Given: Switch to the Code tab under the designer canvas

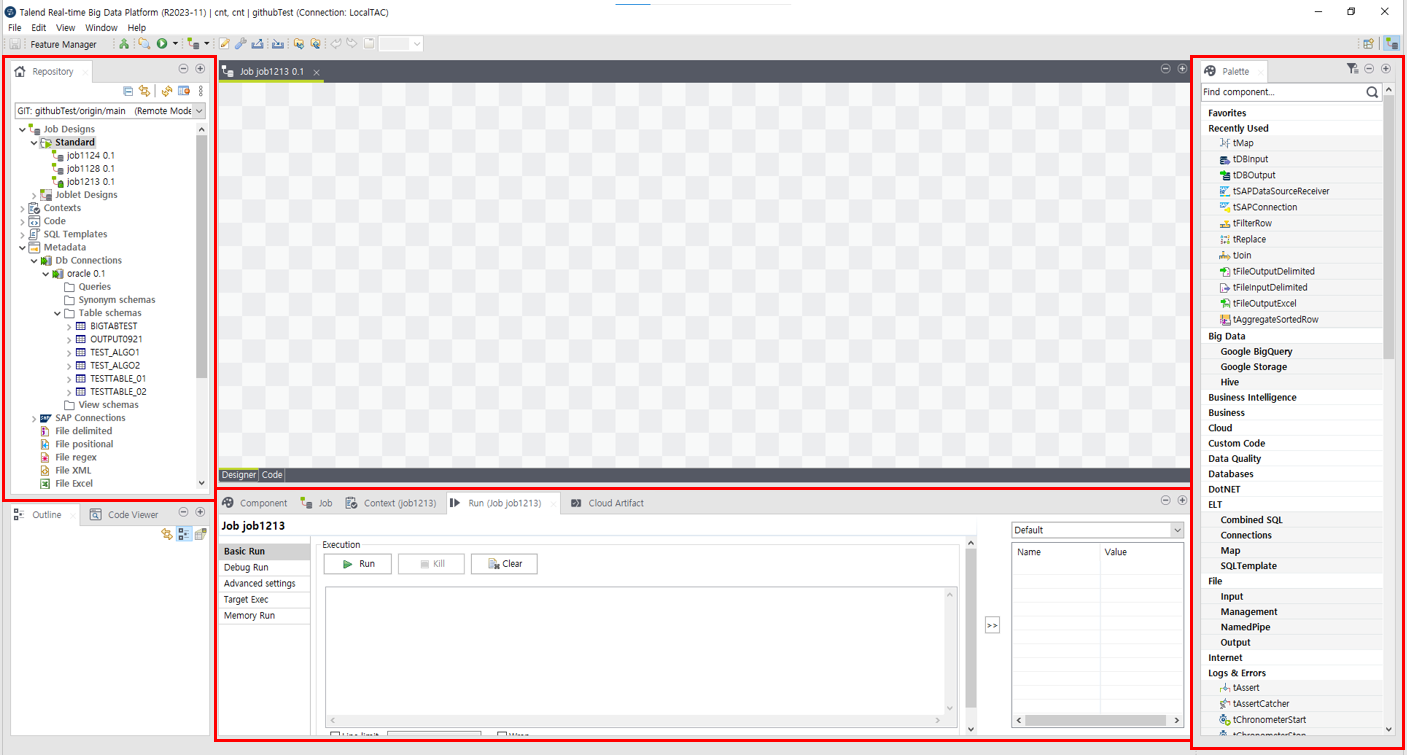Looking at the screenshot, I should (x=272, y=475).
